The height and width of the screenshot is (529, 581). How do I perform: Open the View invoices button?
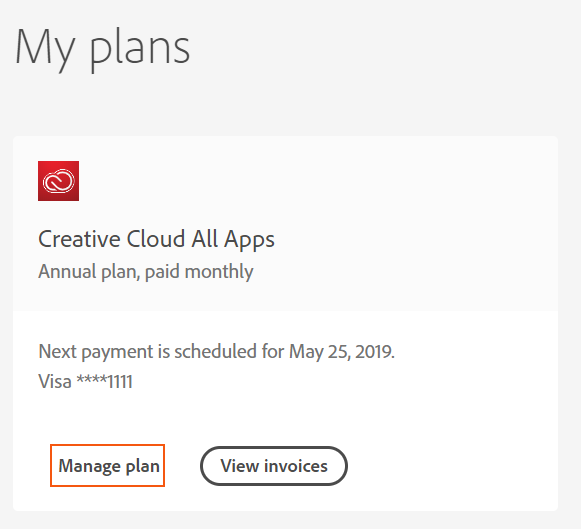tap(274, 466)
